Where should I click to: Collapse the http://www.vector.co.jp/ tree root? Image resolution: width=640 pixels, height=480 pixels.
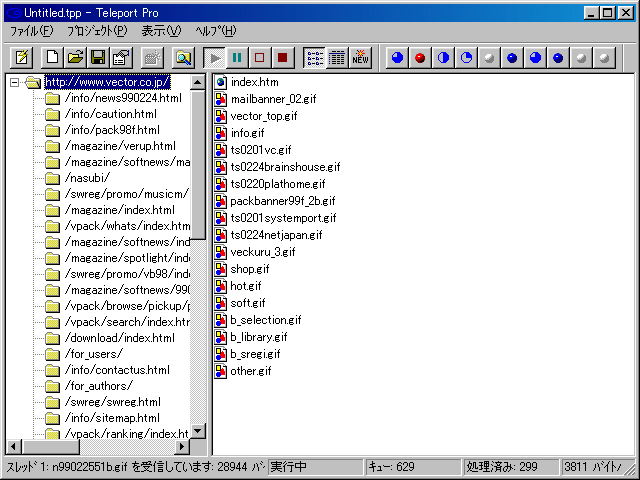click(x=15, y=82)
